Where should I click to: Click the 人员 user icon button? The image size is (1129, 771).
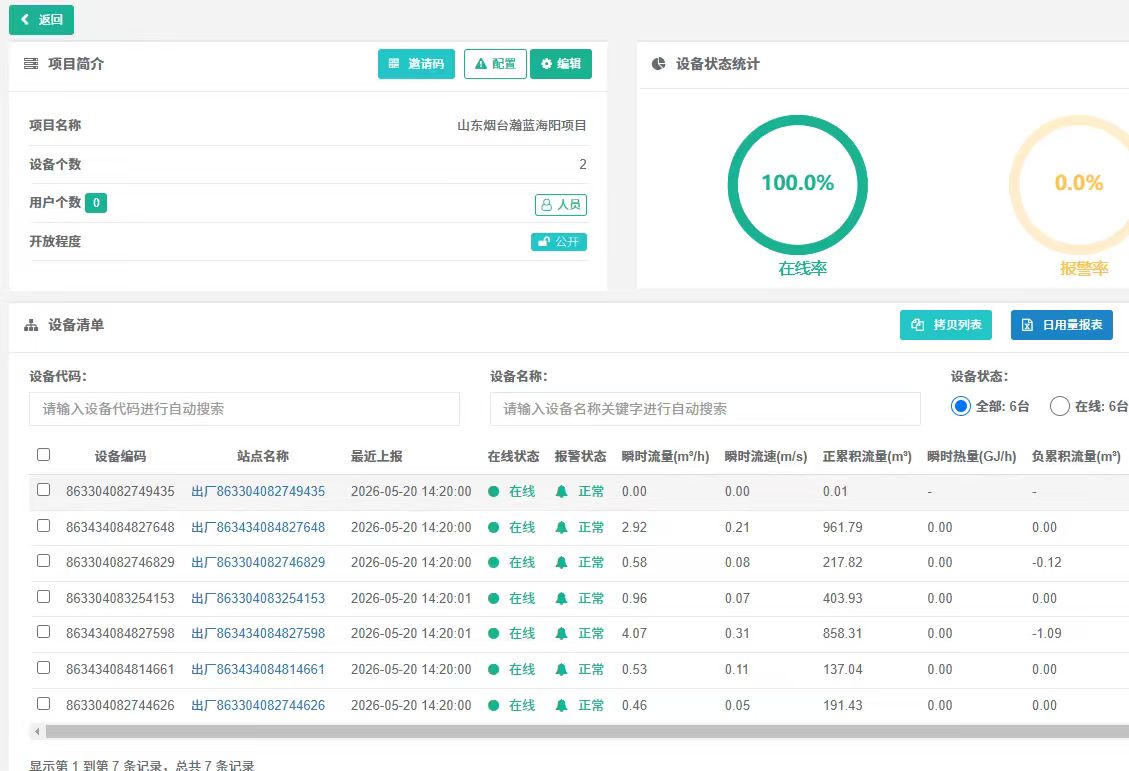(x=561, y=205)
